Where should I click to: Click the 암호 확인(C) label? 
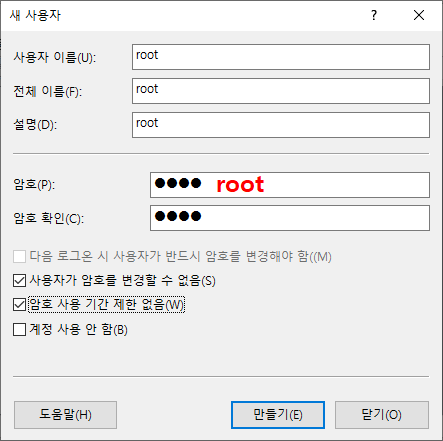49,218
